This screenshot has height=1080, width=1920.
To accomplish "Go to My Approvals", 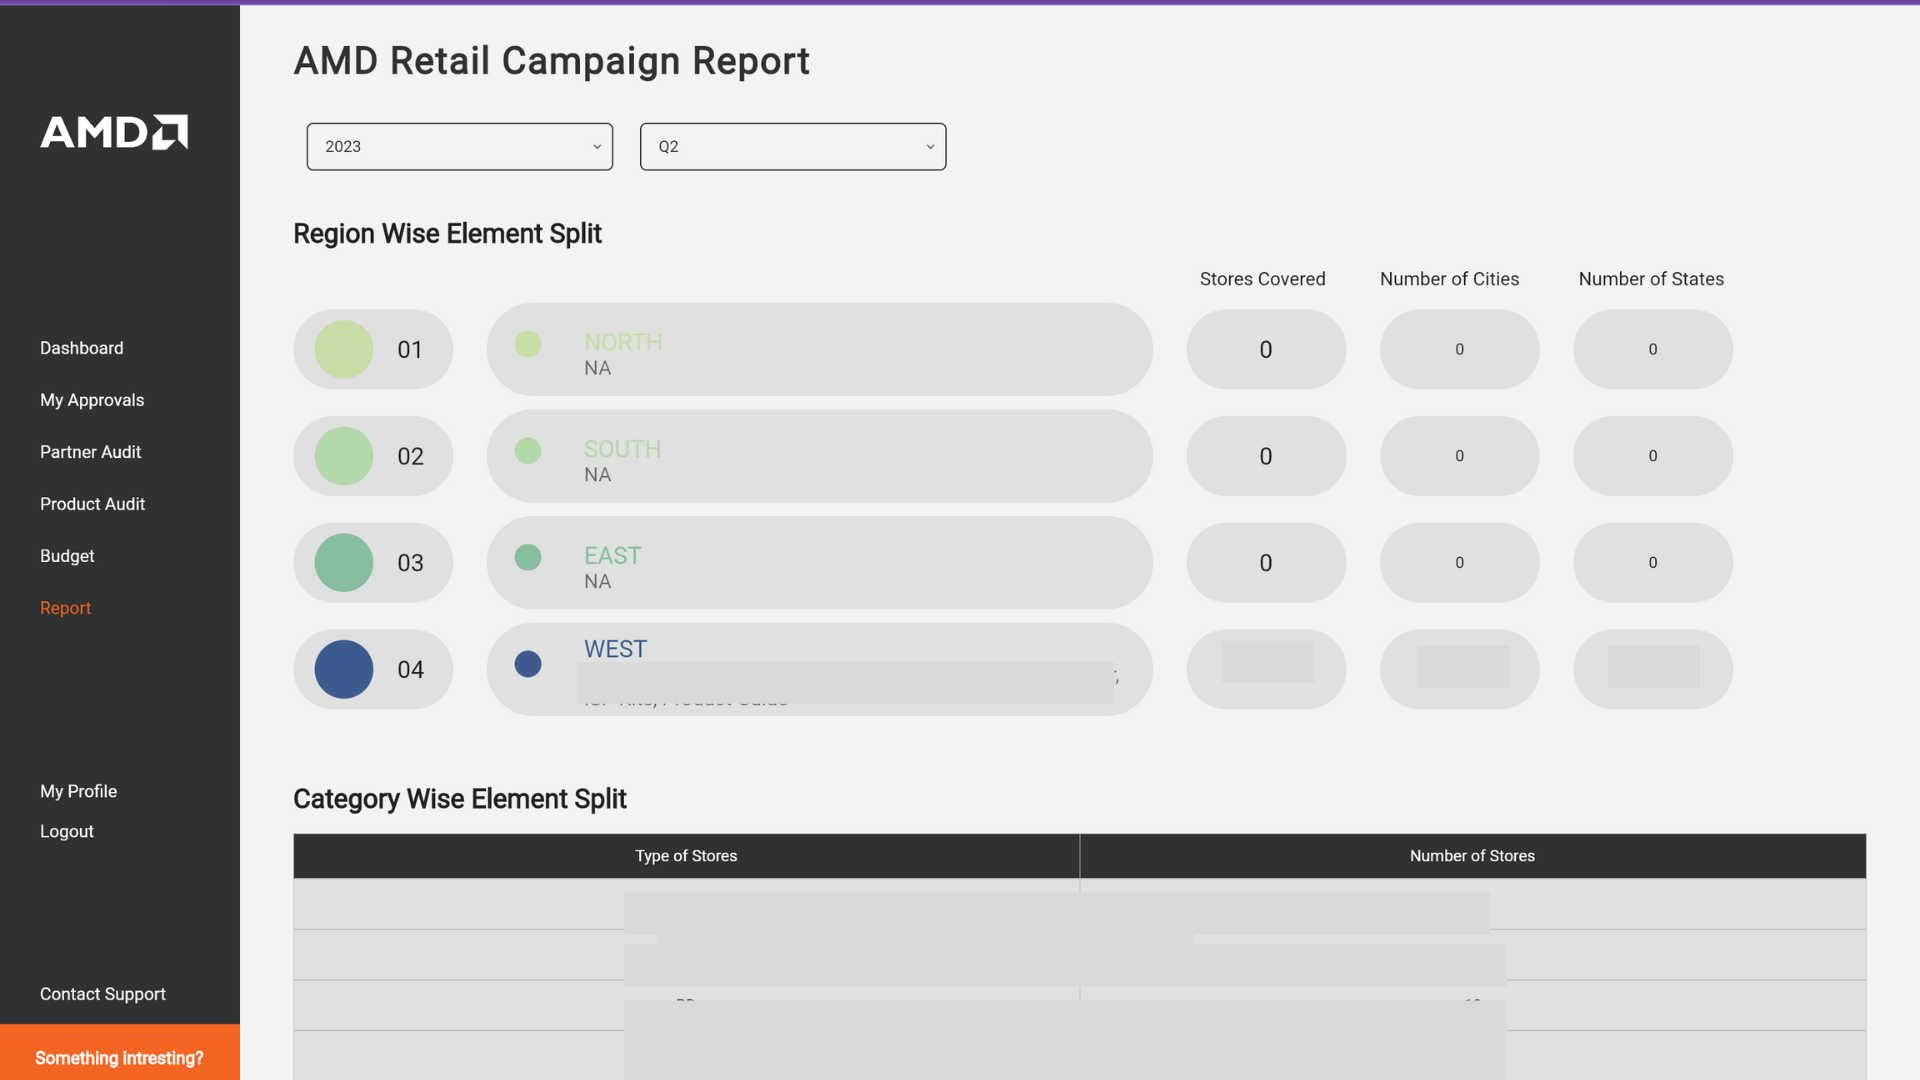I will pyautogui.click(x=92, y=400).
